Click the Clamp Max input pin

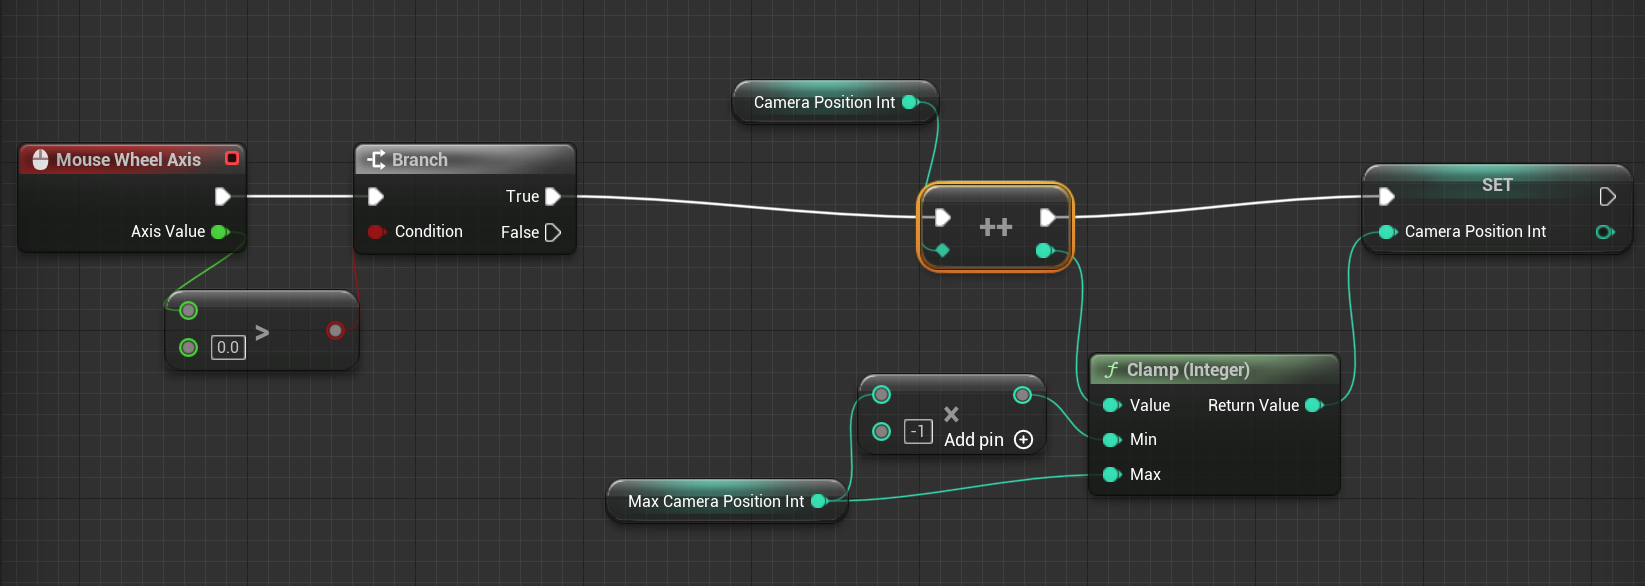coord(1111,475)
